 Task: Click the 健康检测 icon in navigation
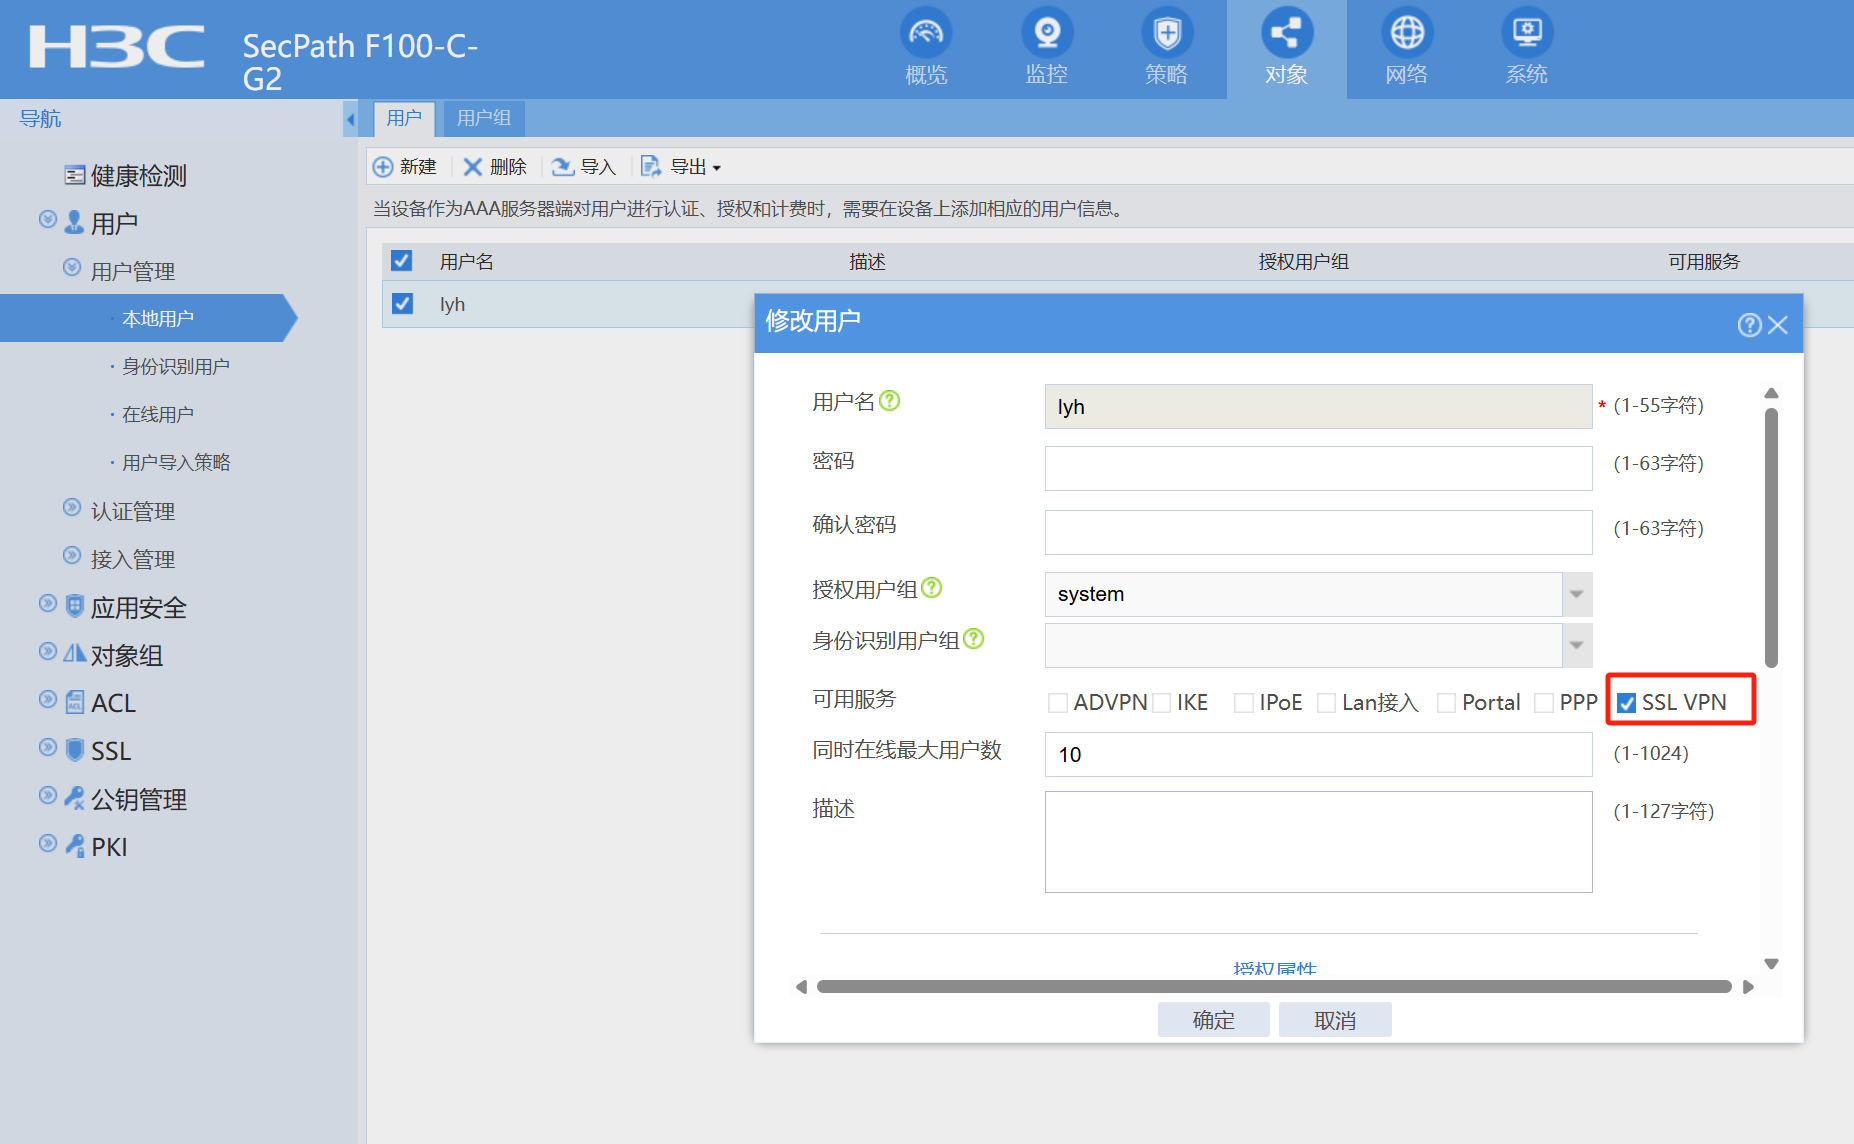[x=74, y=176]
